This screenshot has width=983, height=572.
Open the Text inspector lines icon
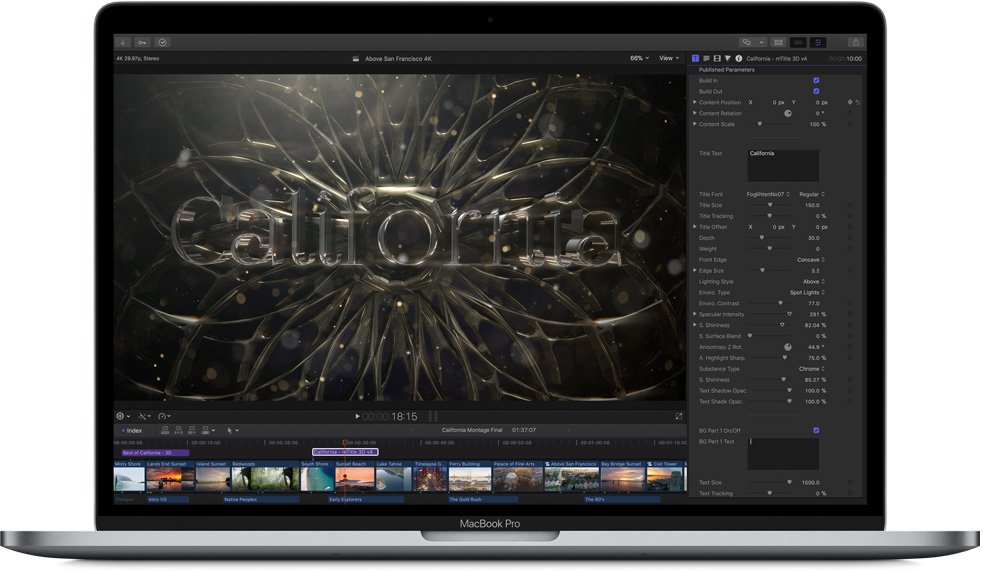click(x=706, y=58)
